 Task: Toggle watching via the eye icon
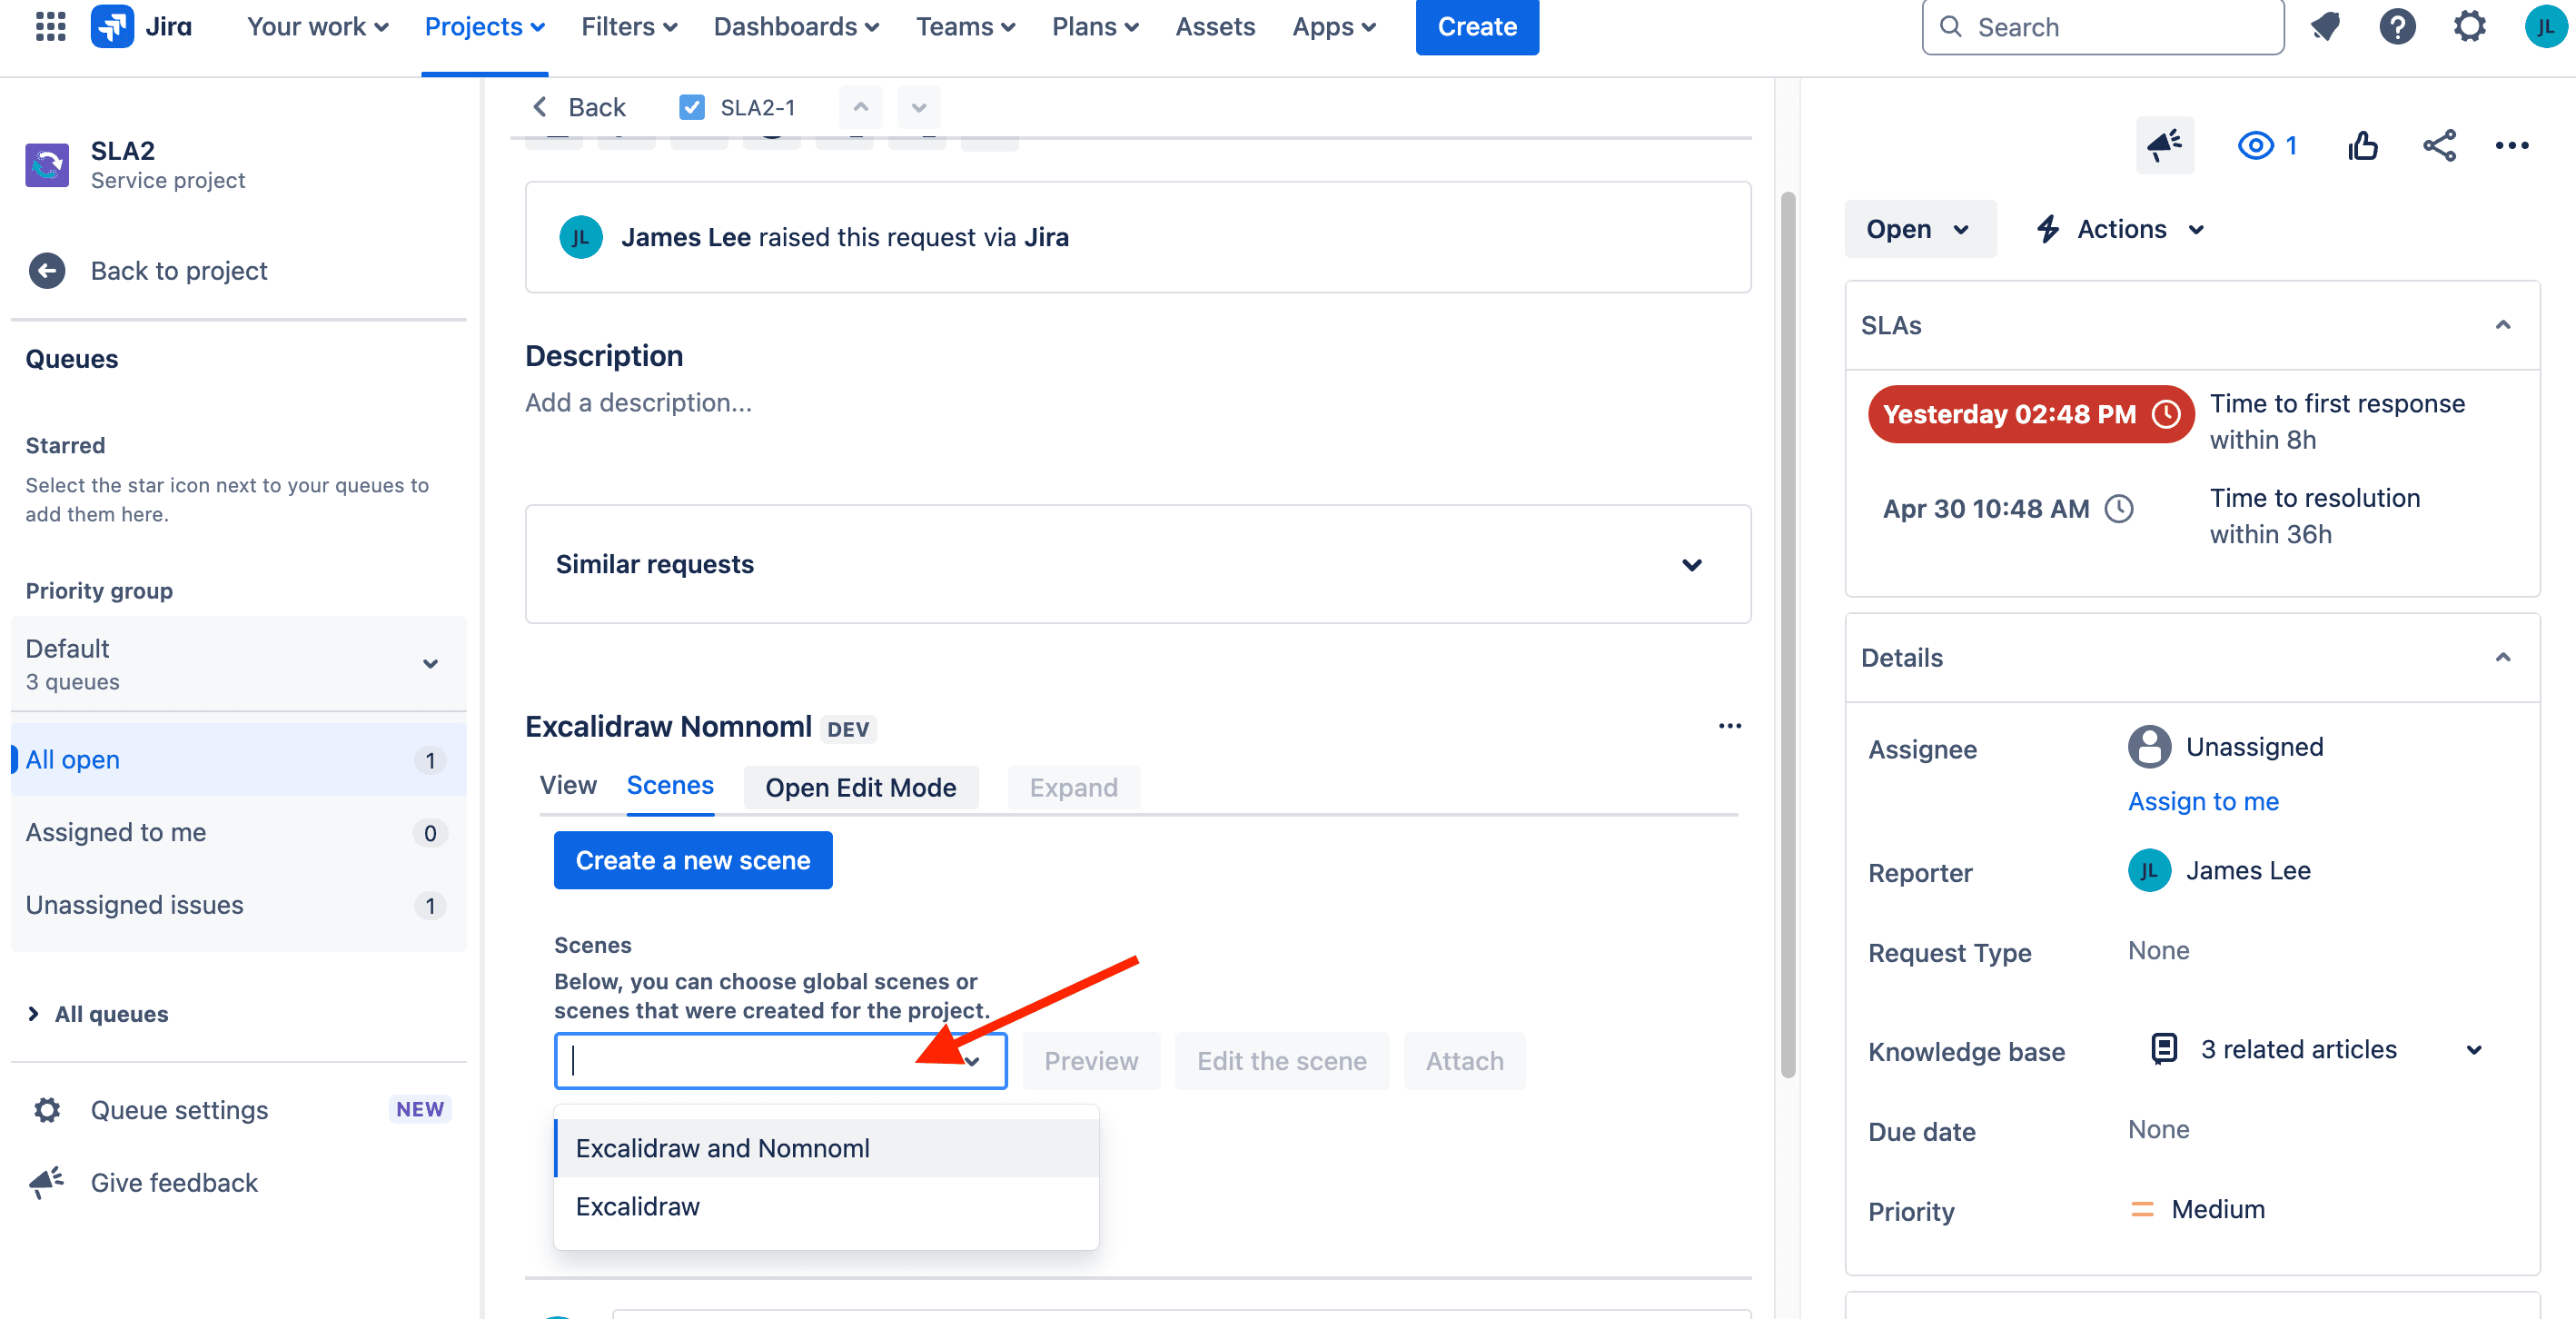click(x=2255, y=146)
